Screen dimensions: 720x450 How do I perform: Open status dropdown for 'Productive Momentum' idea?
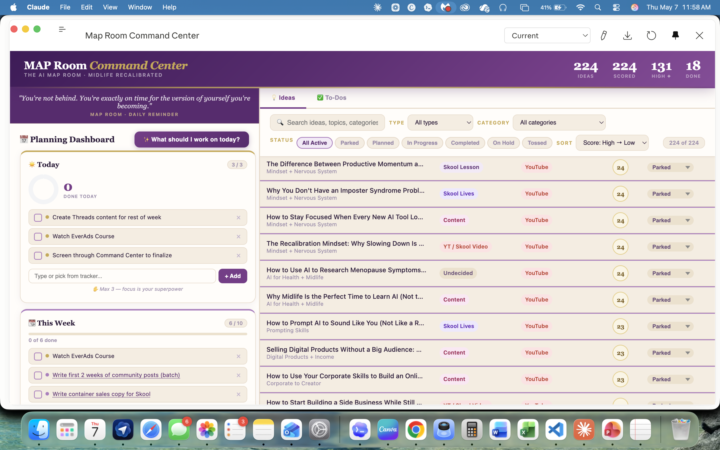[670, 167]
